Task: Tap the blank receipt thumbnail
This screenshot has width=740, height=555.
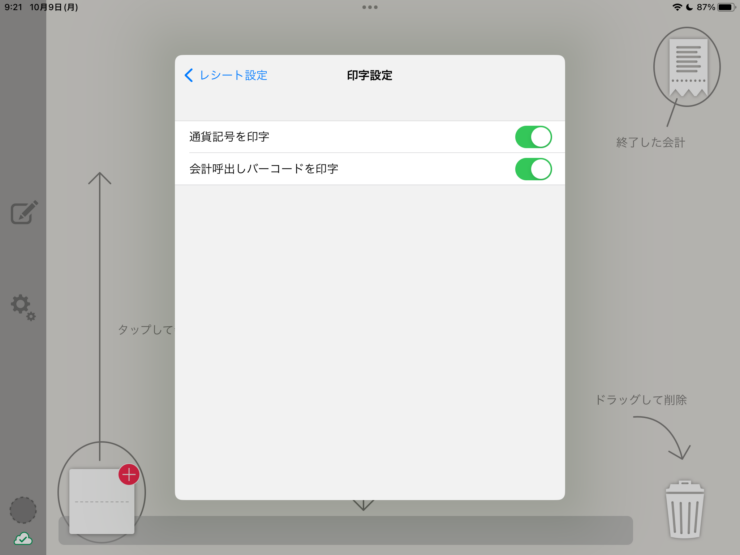Action: (101, 501)
